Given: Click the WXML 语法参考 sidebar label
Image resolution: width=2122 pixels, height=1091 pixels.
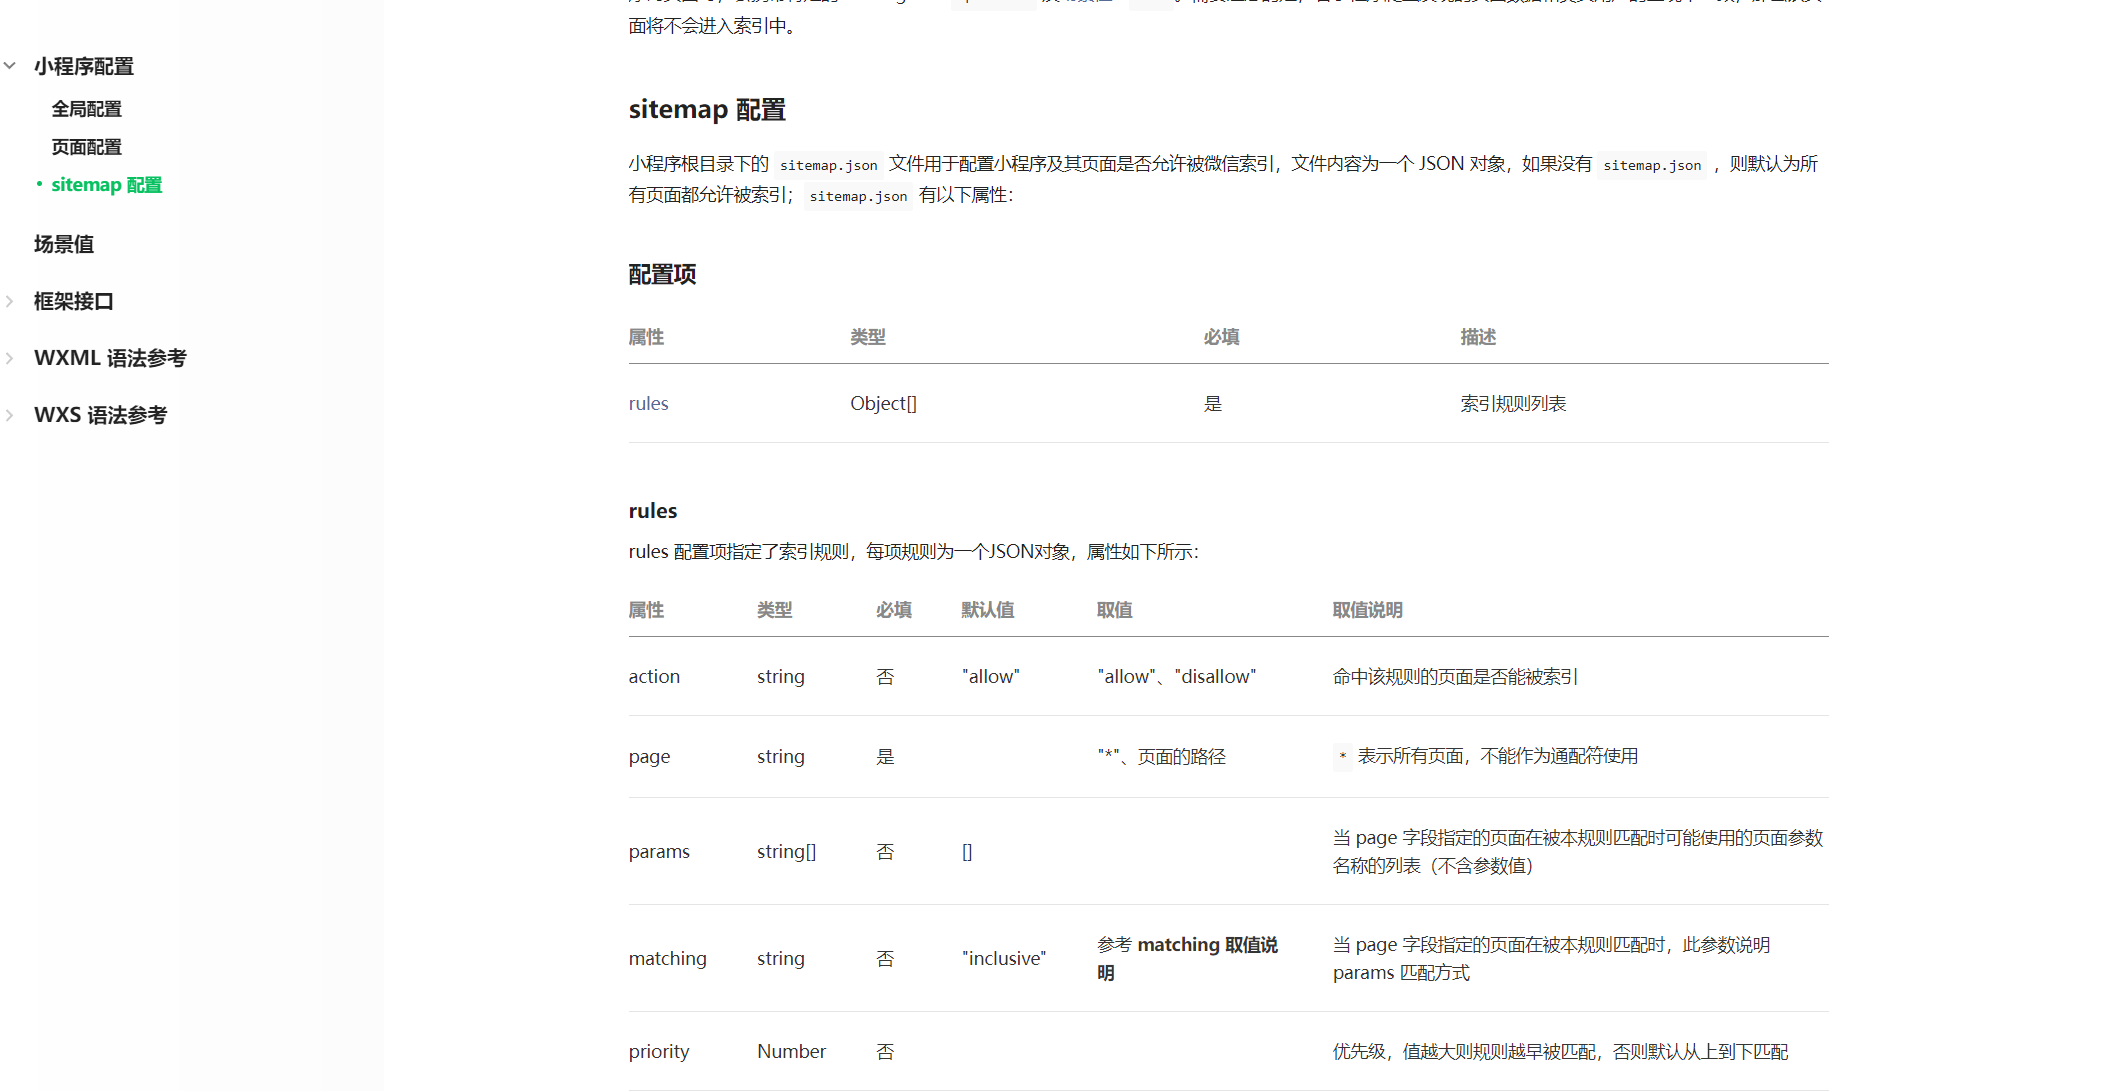Looking at the screenshot, I should click(110, 358).
